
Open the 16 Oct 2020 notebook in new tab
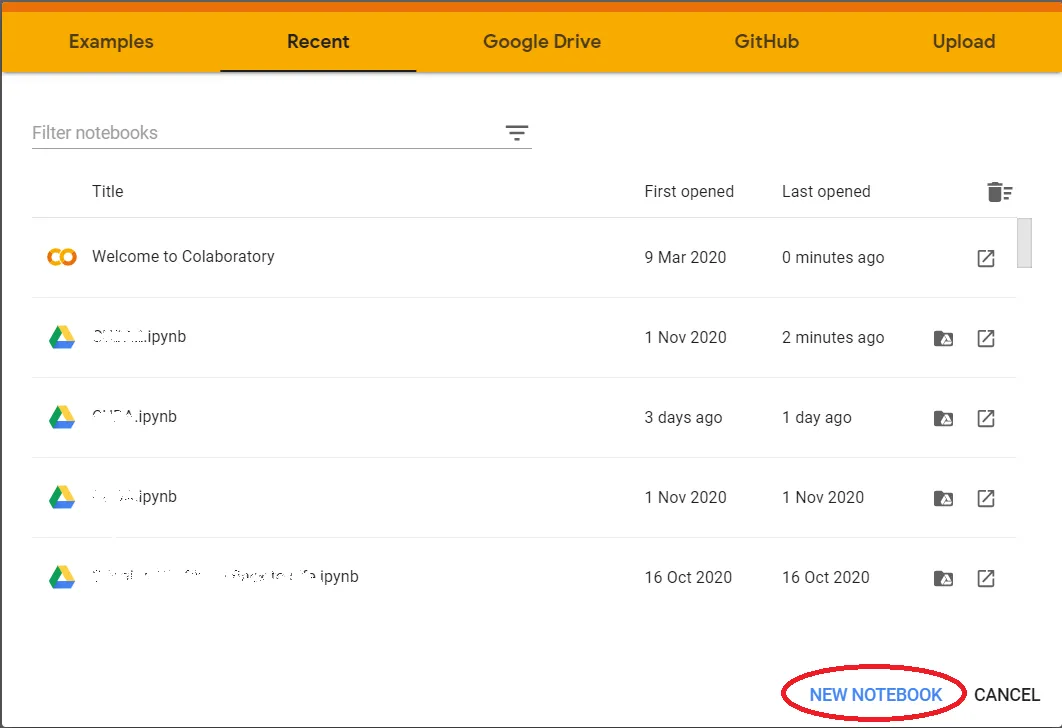tap(986, 578)
